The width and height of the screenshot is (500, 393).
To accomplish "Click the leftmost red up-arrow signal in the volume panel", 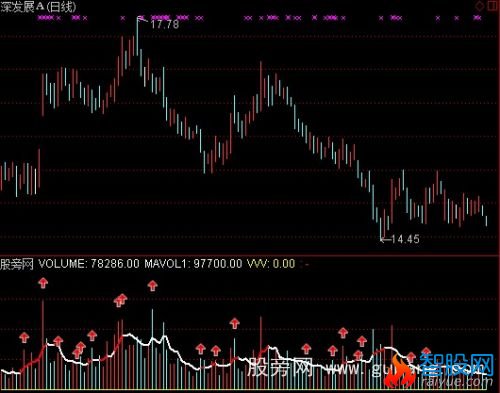I will pos(24,338).
